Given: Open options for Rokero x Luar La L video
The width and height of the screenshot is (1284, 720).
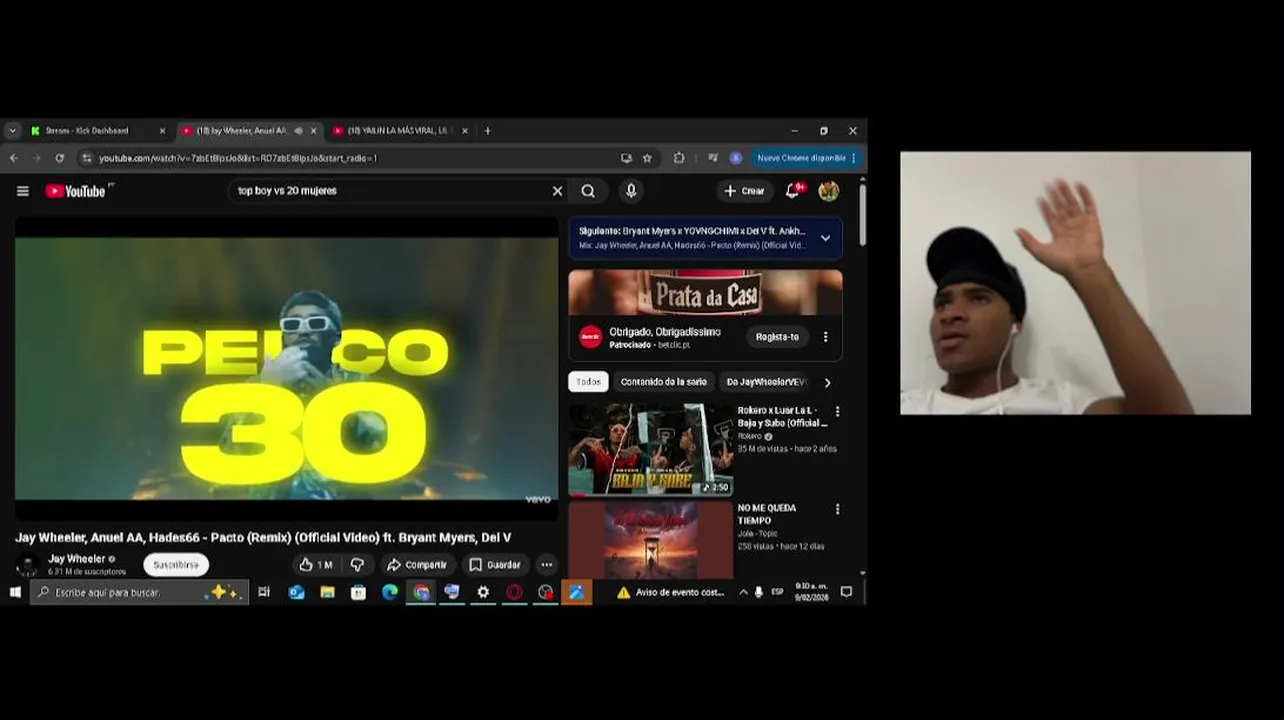Looking at the screenshot, I should tap(837, 411).
